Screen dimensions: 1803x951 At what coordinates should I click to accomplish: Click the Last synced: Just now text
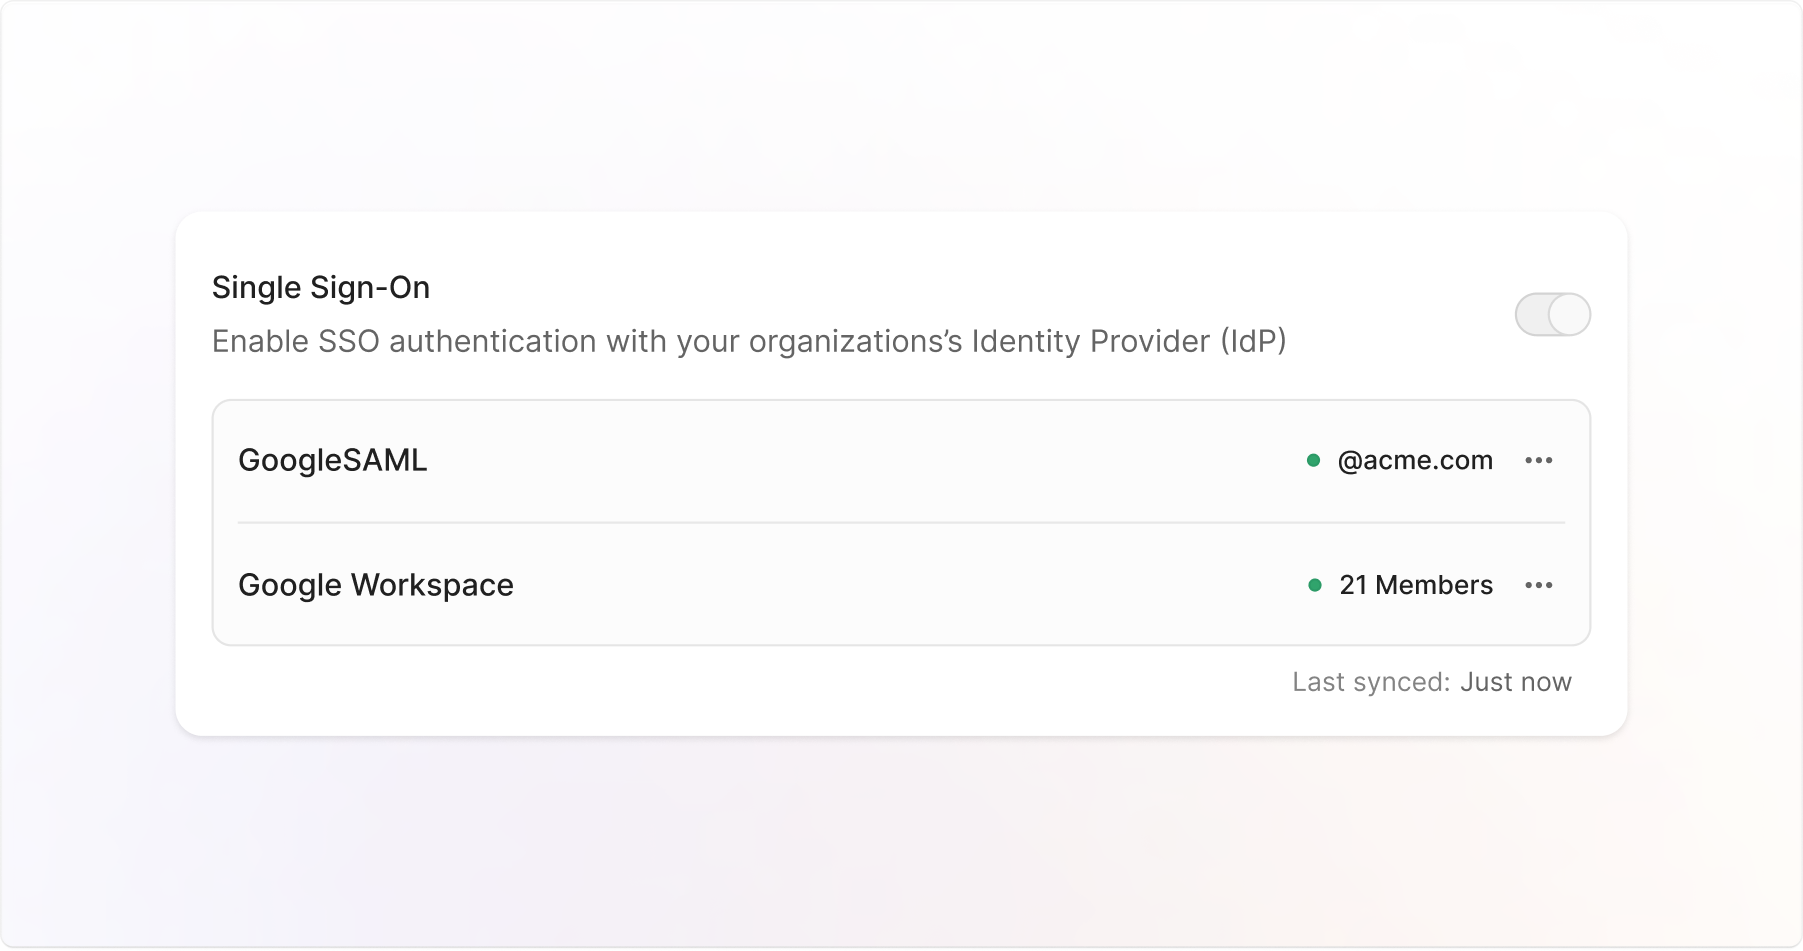(1432, 682)
